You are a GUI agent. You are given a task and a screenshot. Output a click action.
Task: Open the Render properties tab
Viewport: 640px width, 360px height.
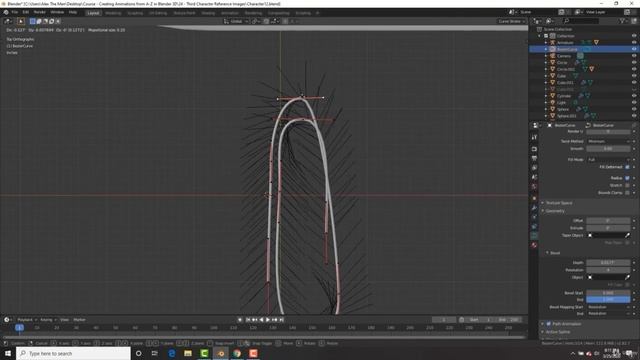point(534,149)
